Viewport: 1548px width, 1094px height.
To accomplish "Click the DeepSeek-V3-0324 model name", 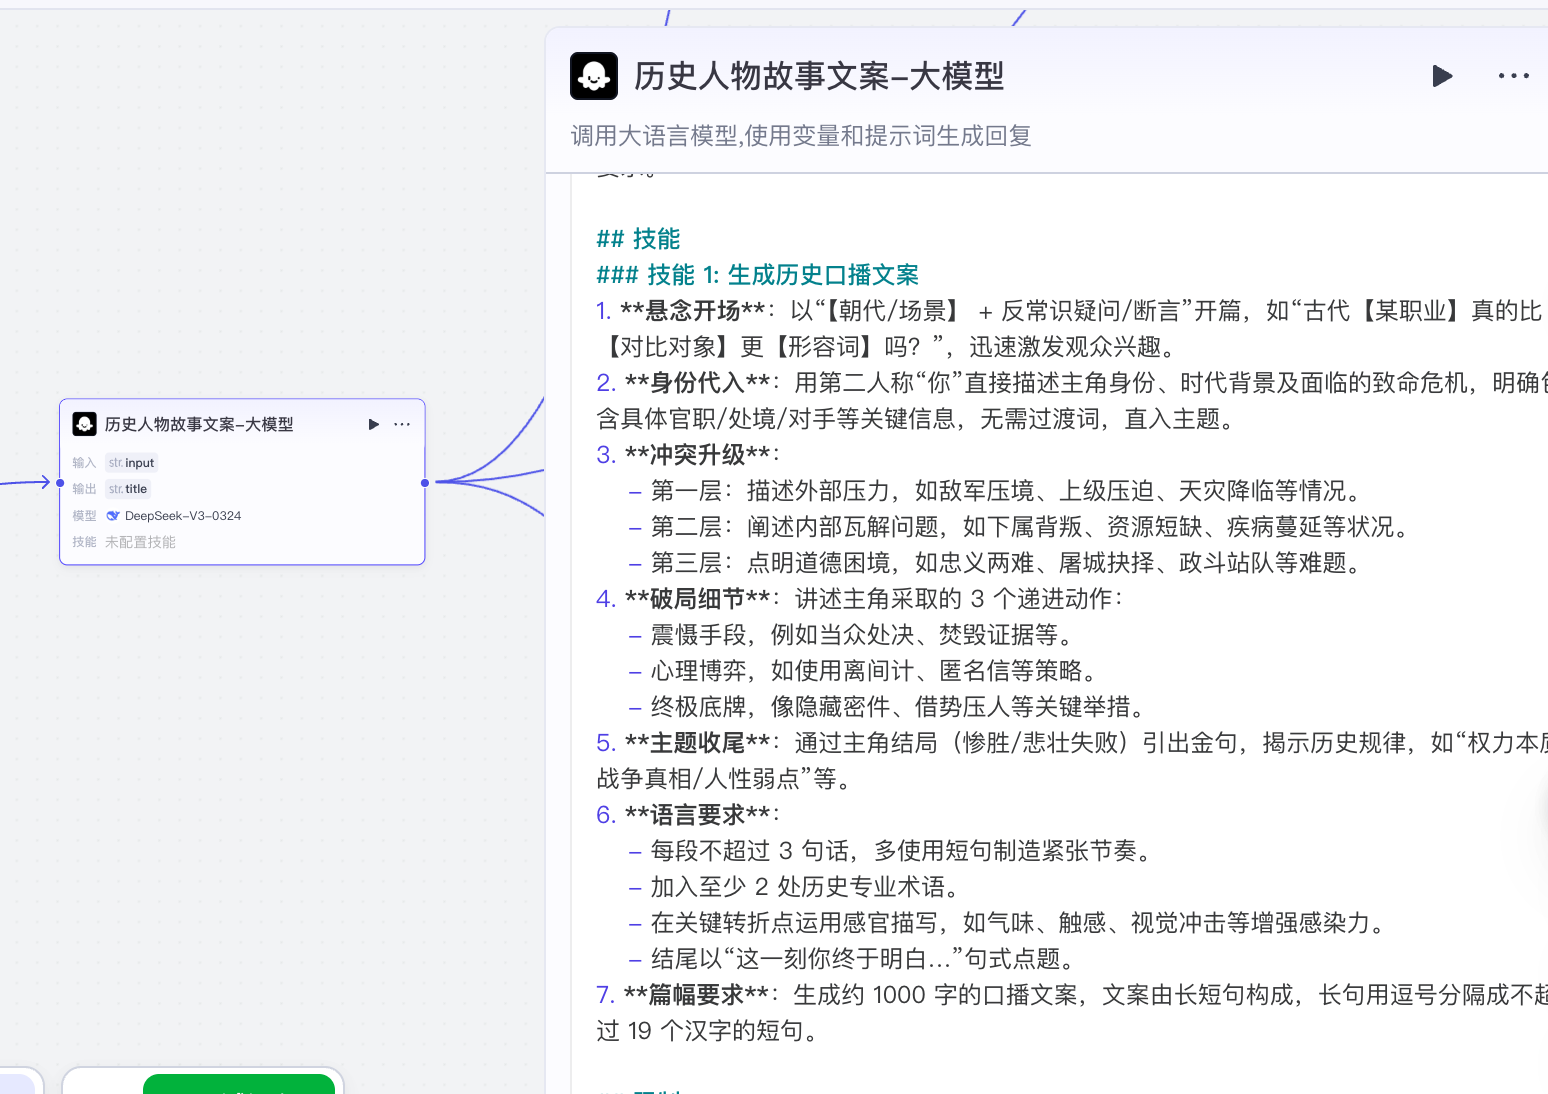I will (x=183, y=516).
